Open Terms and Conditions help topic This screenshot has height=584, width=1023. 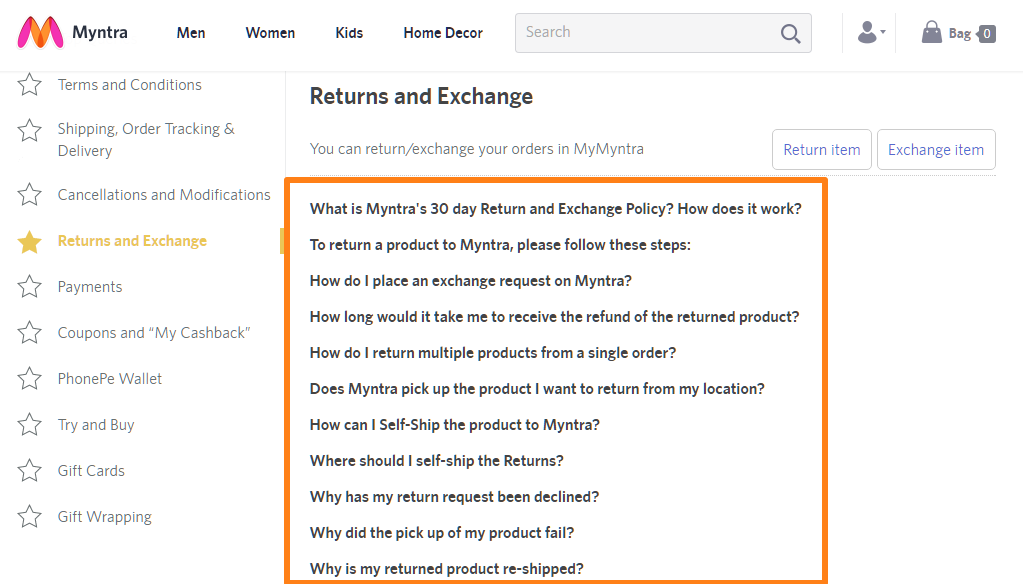tap(129, 85)
